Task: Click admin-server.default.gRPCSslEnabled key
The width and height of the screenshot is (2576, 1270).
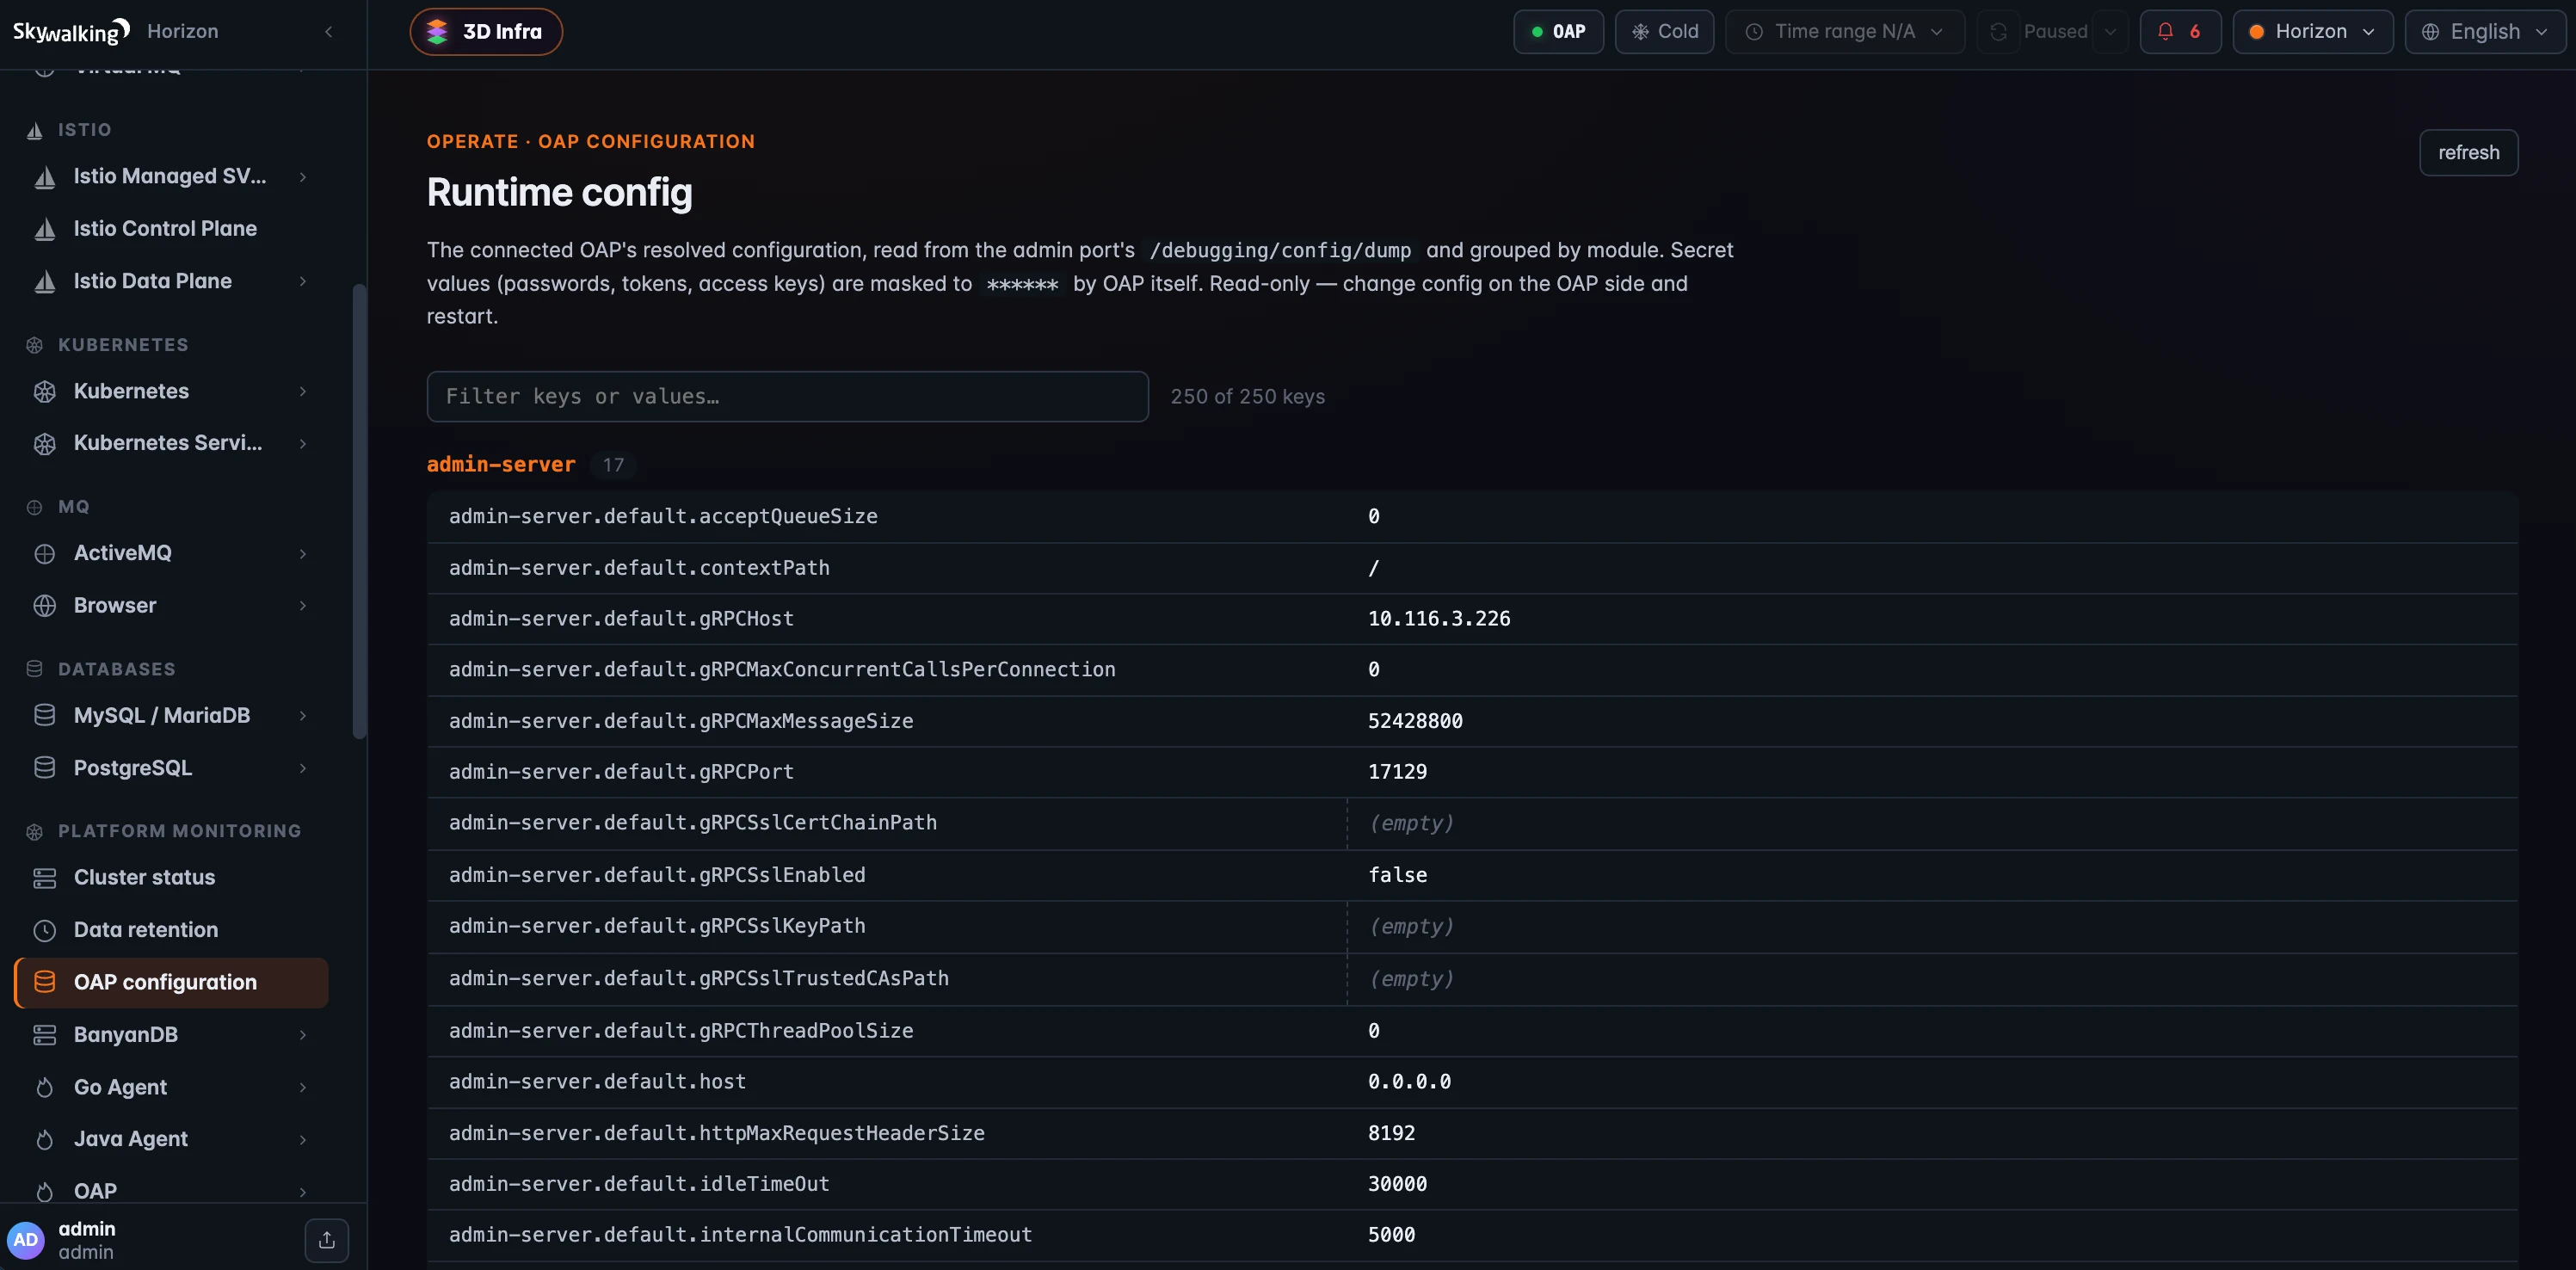Action: point(657,875)
